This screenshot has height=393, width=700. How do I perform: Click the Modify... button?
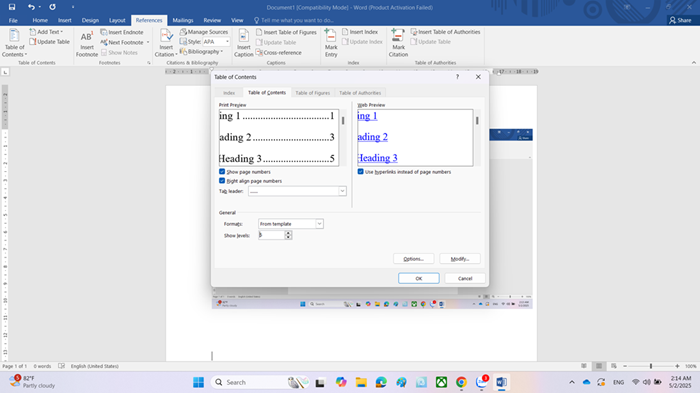(460, 259)
